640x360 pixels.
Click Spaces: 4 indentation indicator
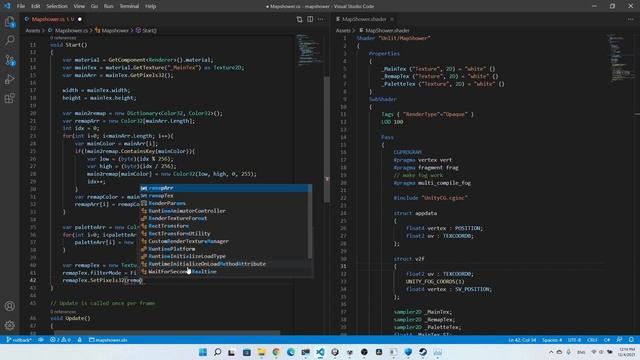click(x=552, y=340)
